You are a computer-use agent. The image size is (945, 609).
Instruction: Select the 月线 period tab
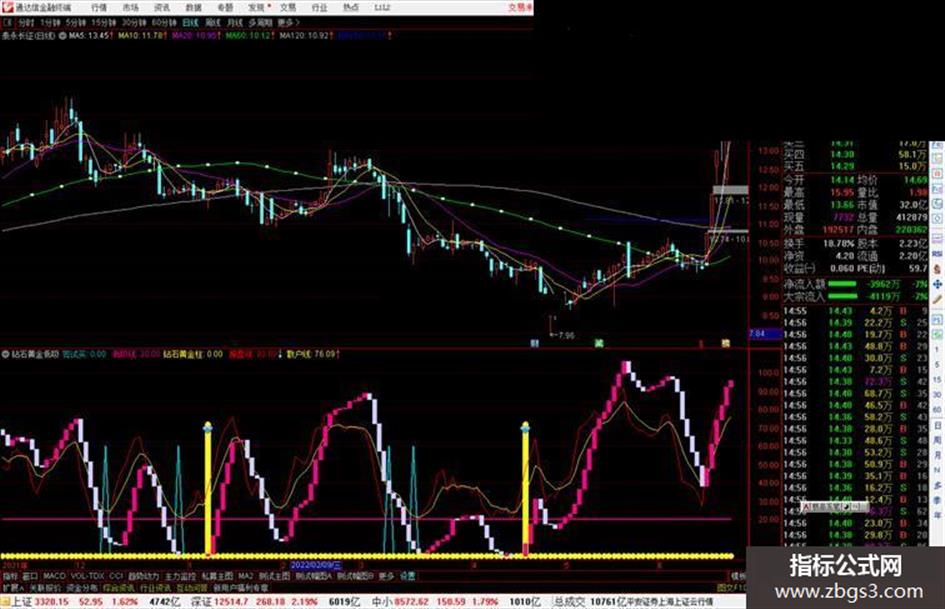pos(235,22)
